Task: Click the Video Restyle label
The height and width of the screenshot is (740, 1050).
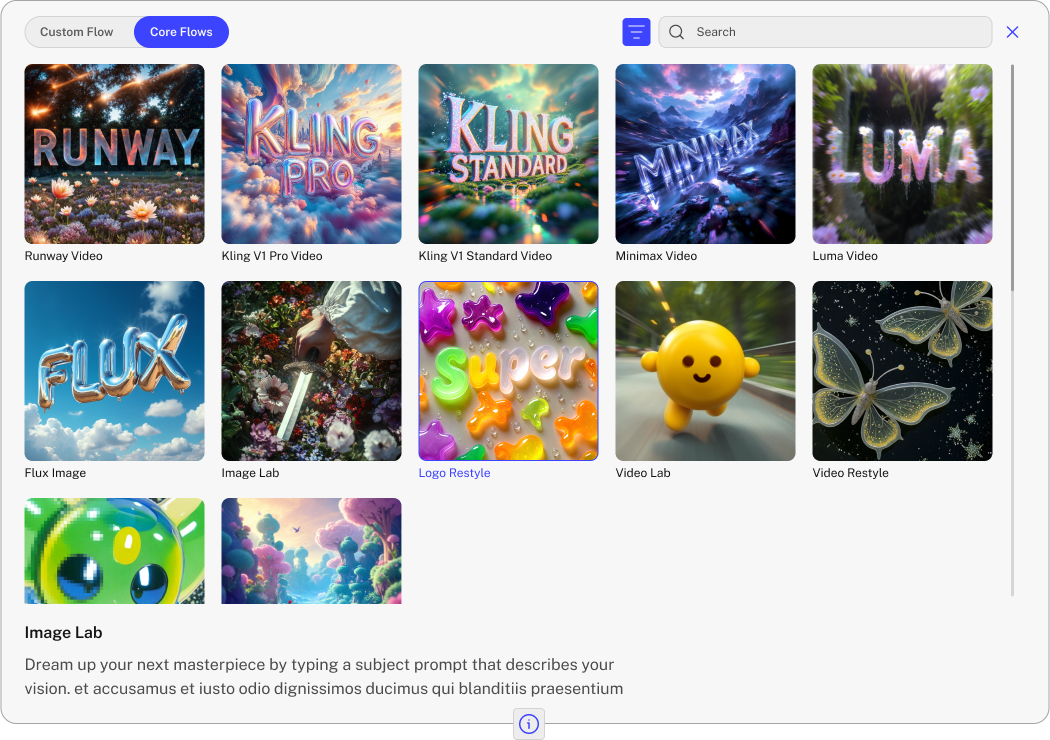Action: coord(850,473)
